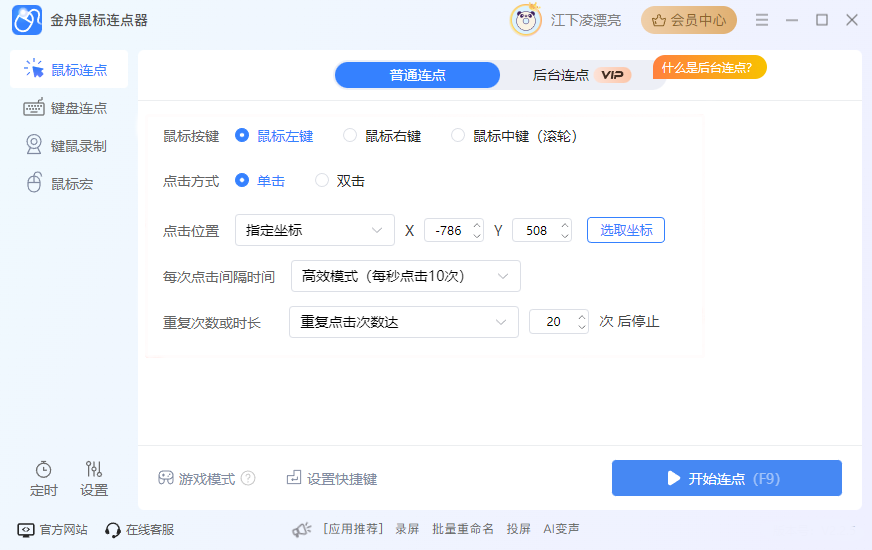Screen dimensions: 872x550
Task: Click the 开始连点 (F9) button
Action: coord(727,478)
